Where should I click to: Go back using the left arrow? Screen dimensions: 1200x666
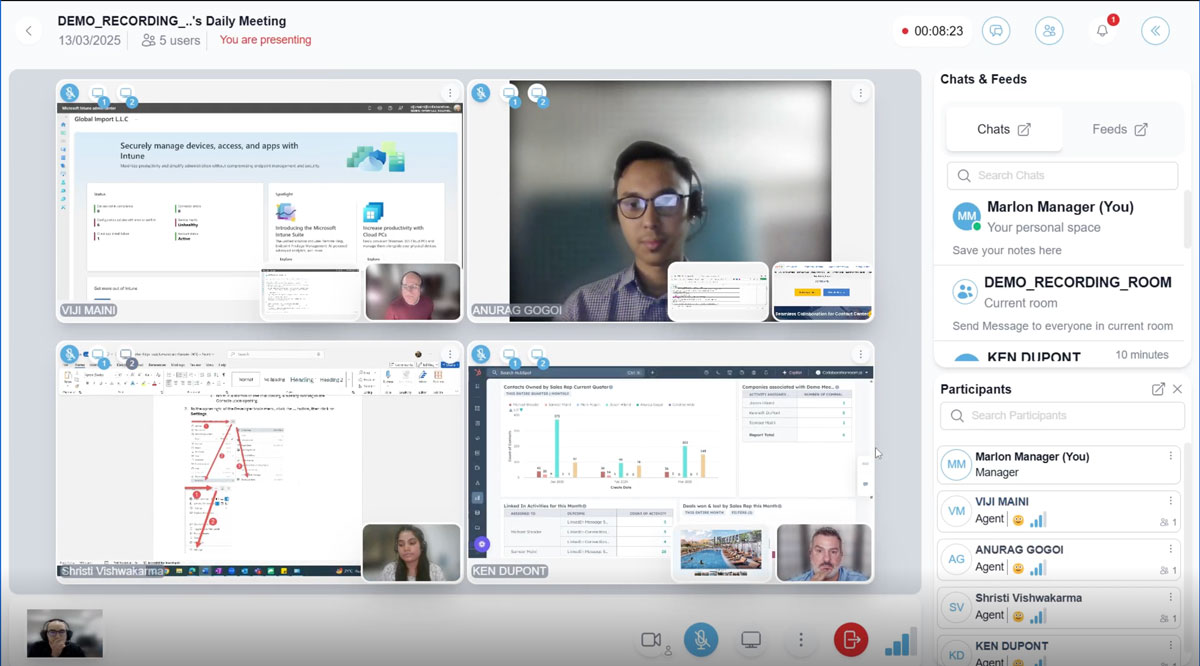(x=28, y=31)
